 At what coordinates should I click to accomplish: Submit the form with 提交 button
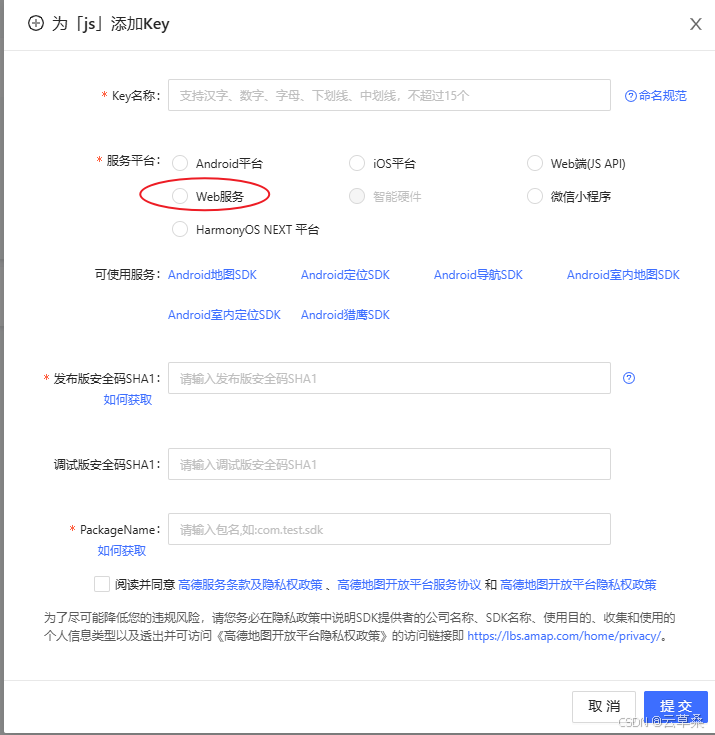point(676,706)
